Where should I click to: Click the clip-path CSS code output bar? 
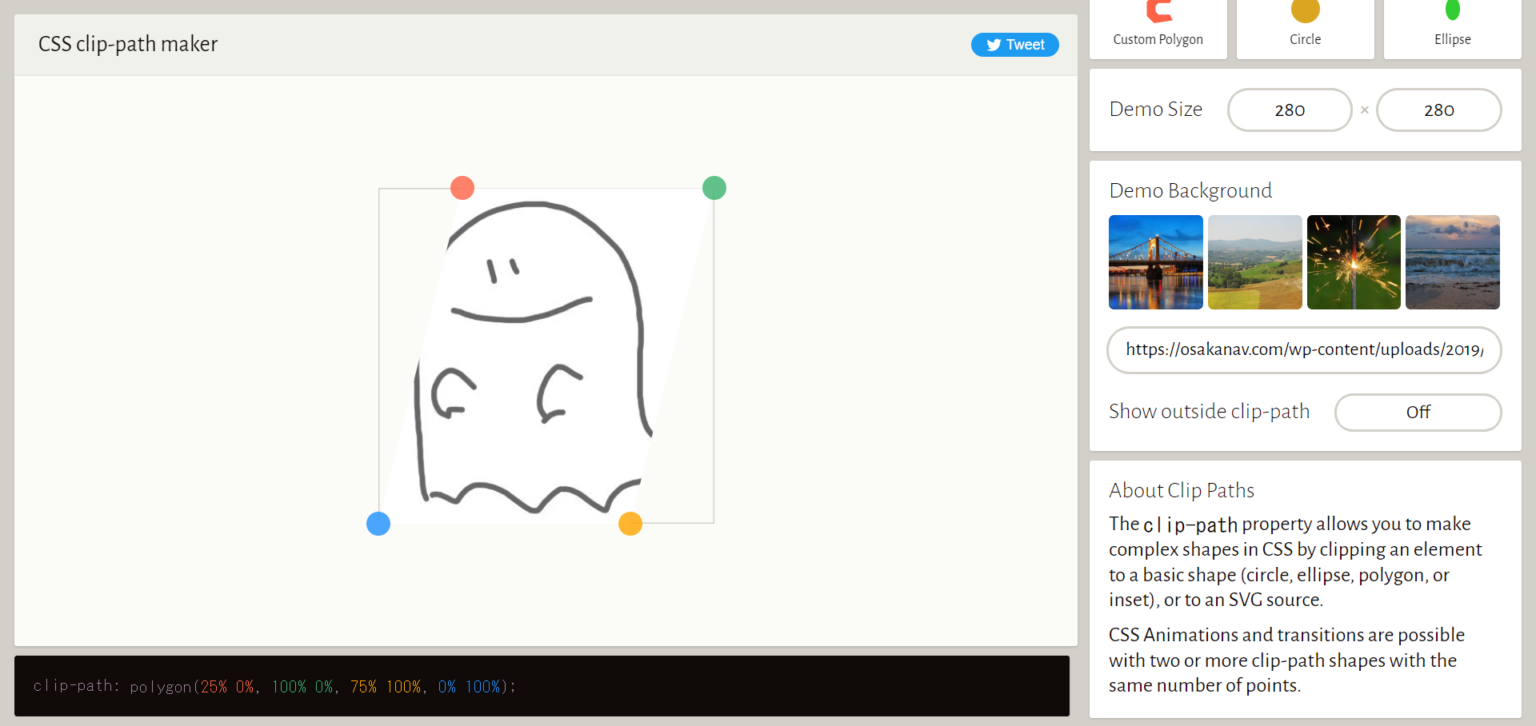545,687
